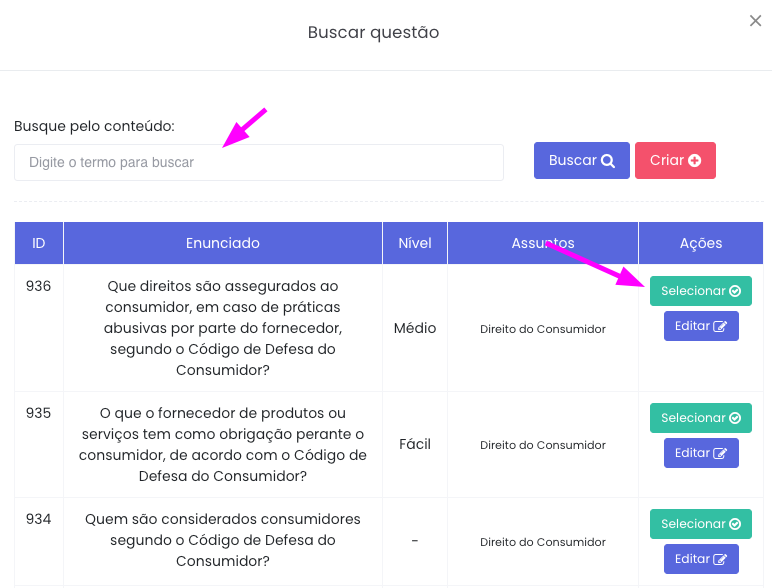Click the search term input field
772x588 pixels.
pyautogui.click(x=258, y=162)
